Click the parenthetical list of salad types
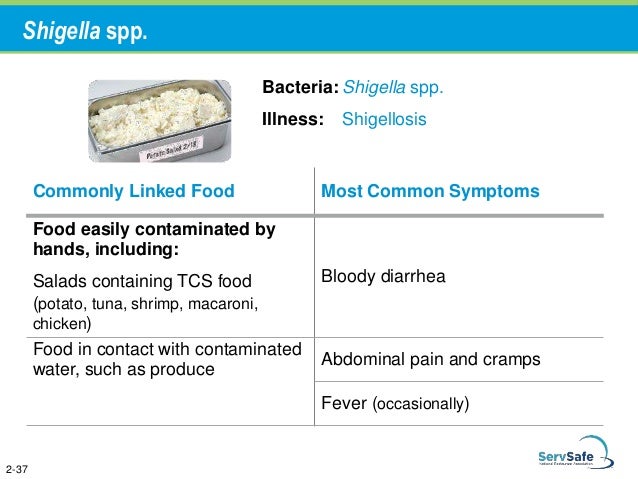 [x=147, y=313]
